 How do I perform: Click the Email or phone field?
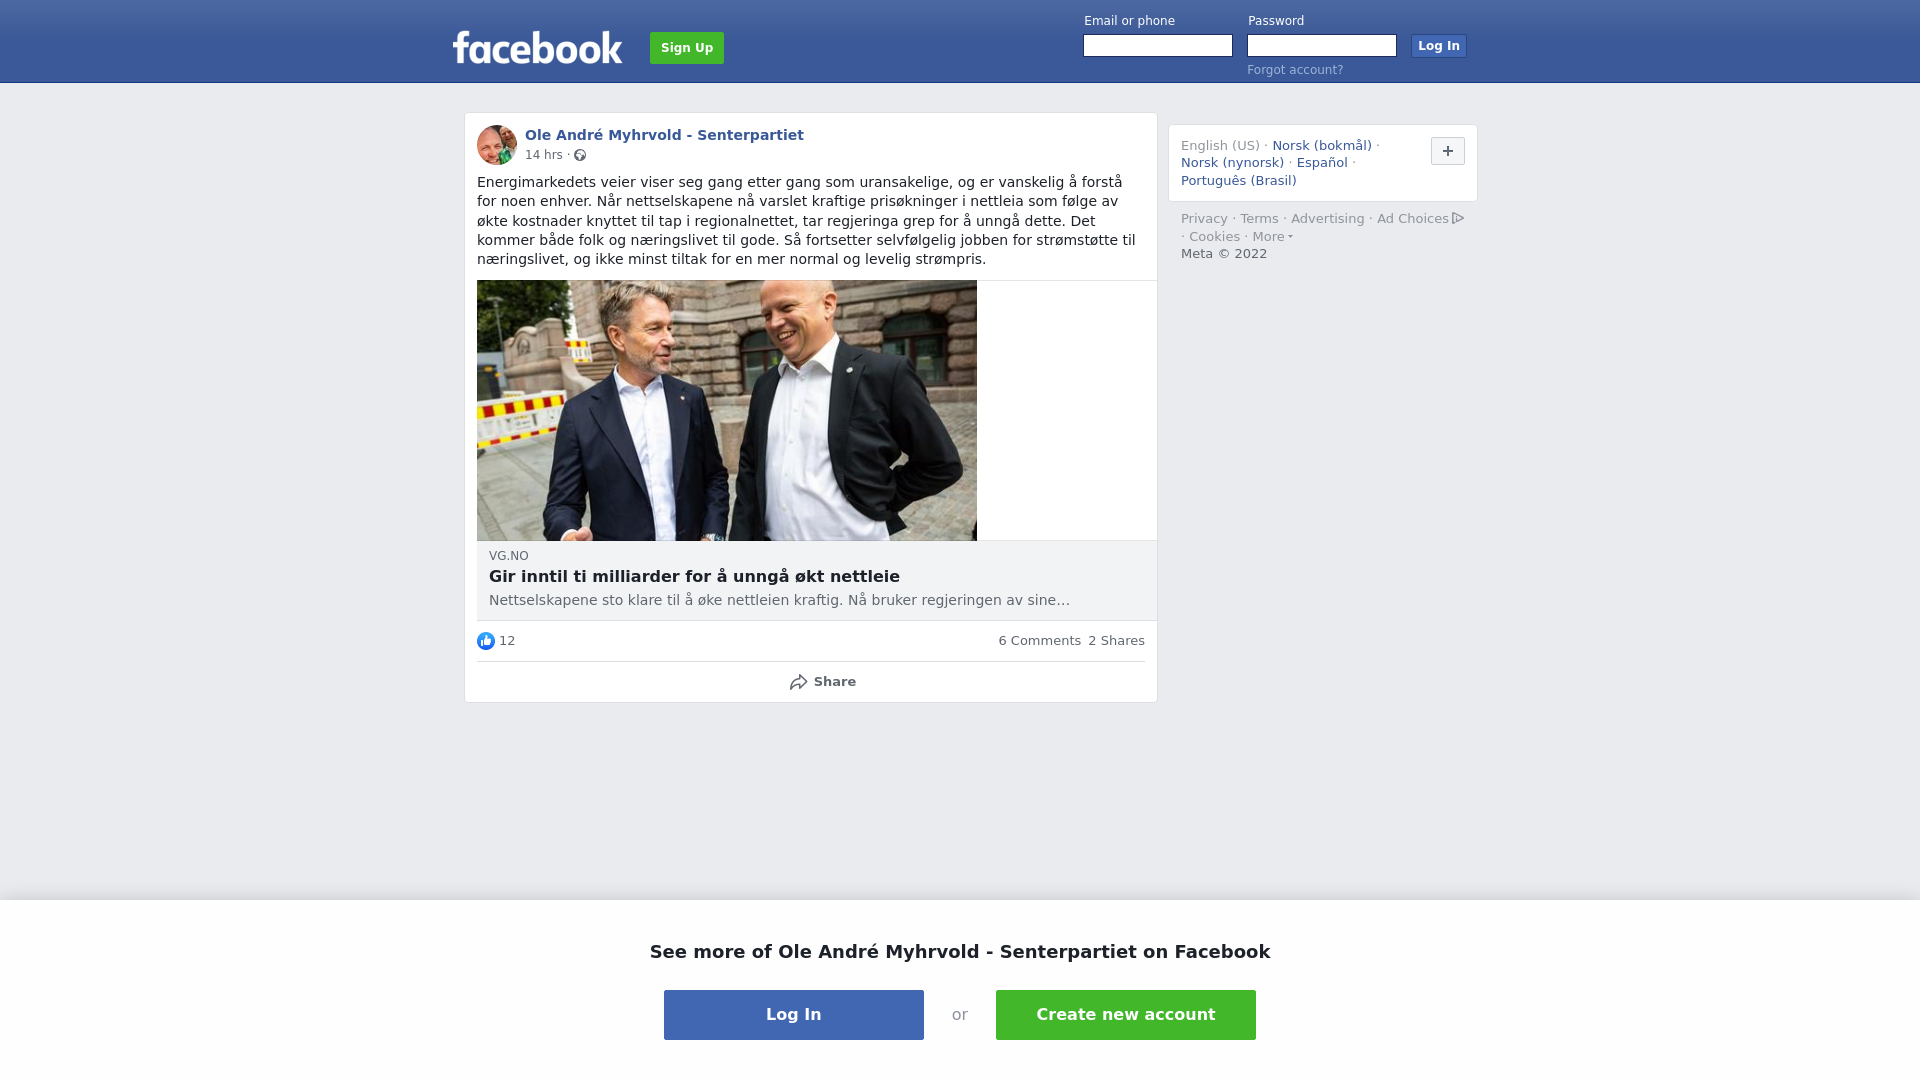[1158, 46]
